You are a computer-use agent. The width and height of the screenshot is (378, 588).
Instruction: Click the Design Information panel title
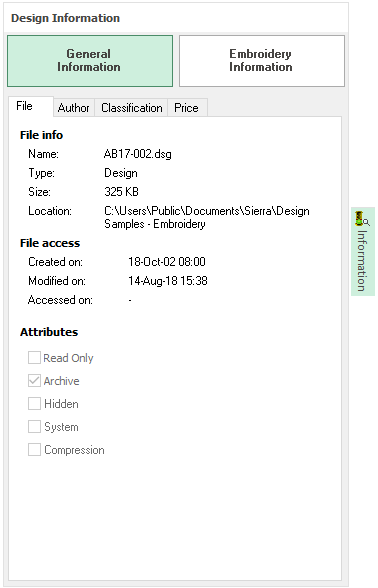point(65,18)
